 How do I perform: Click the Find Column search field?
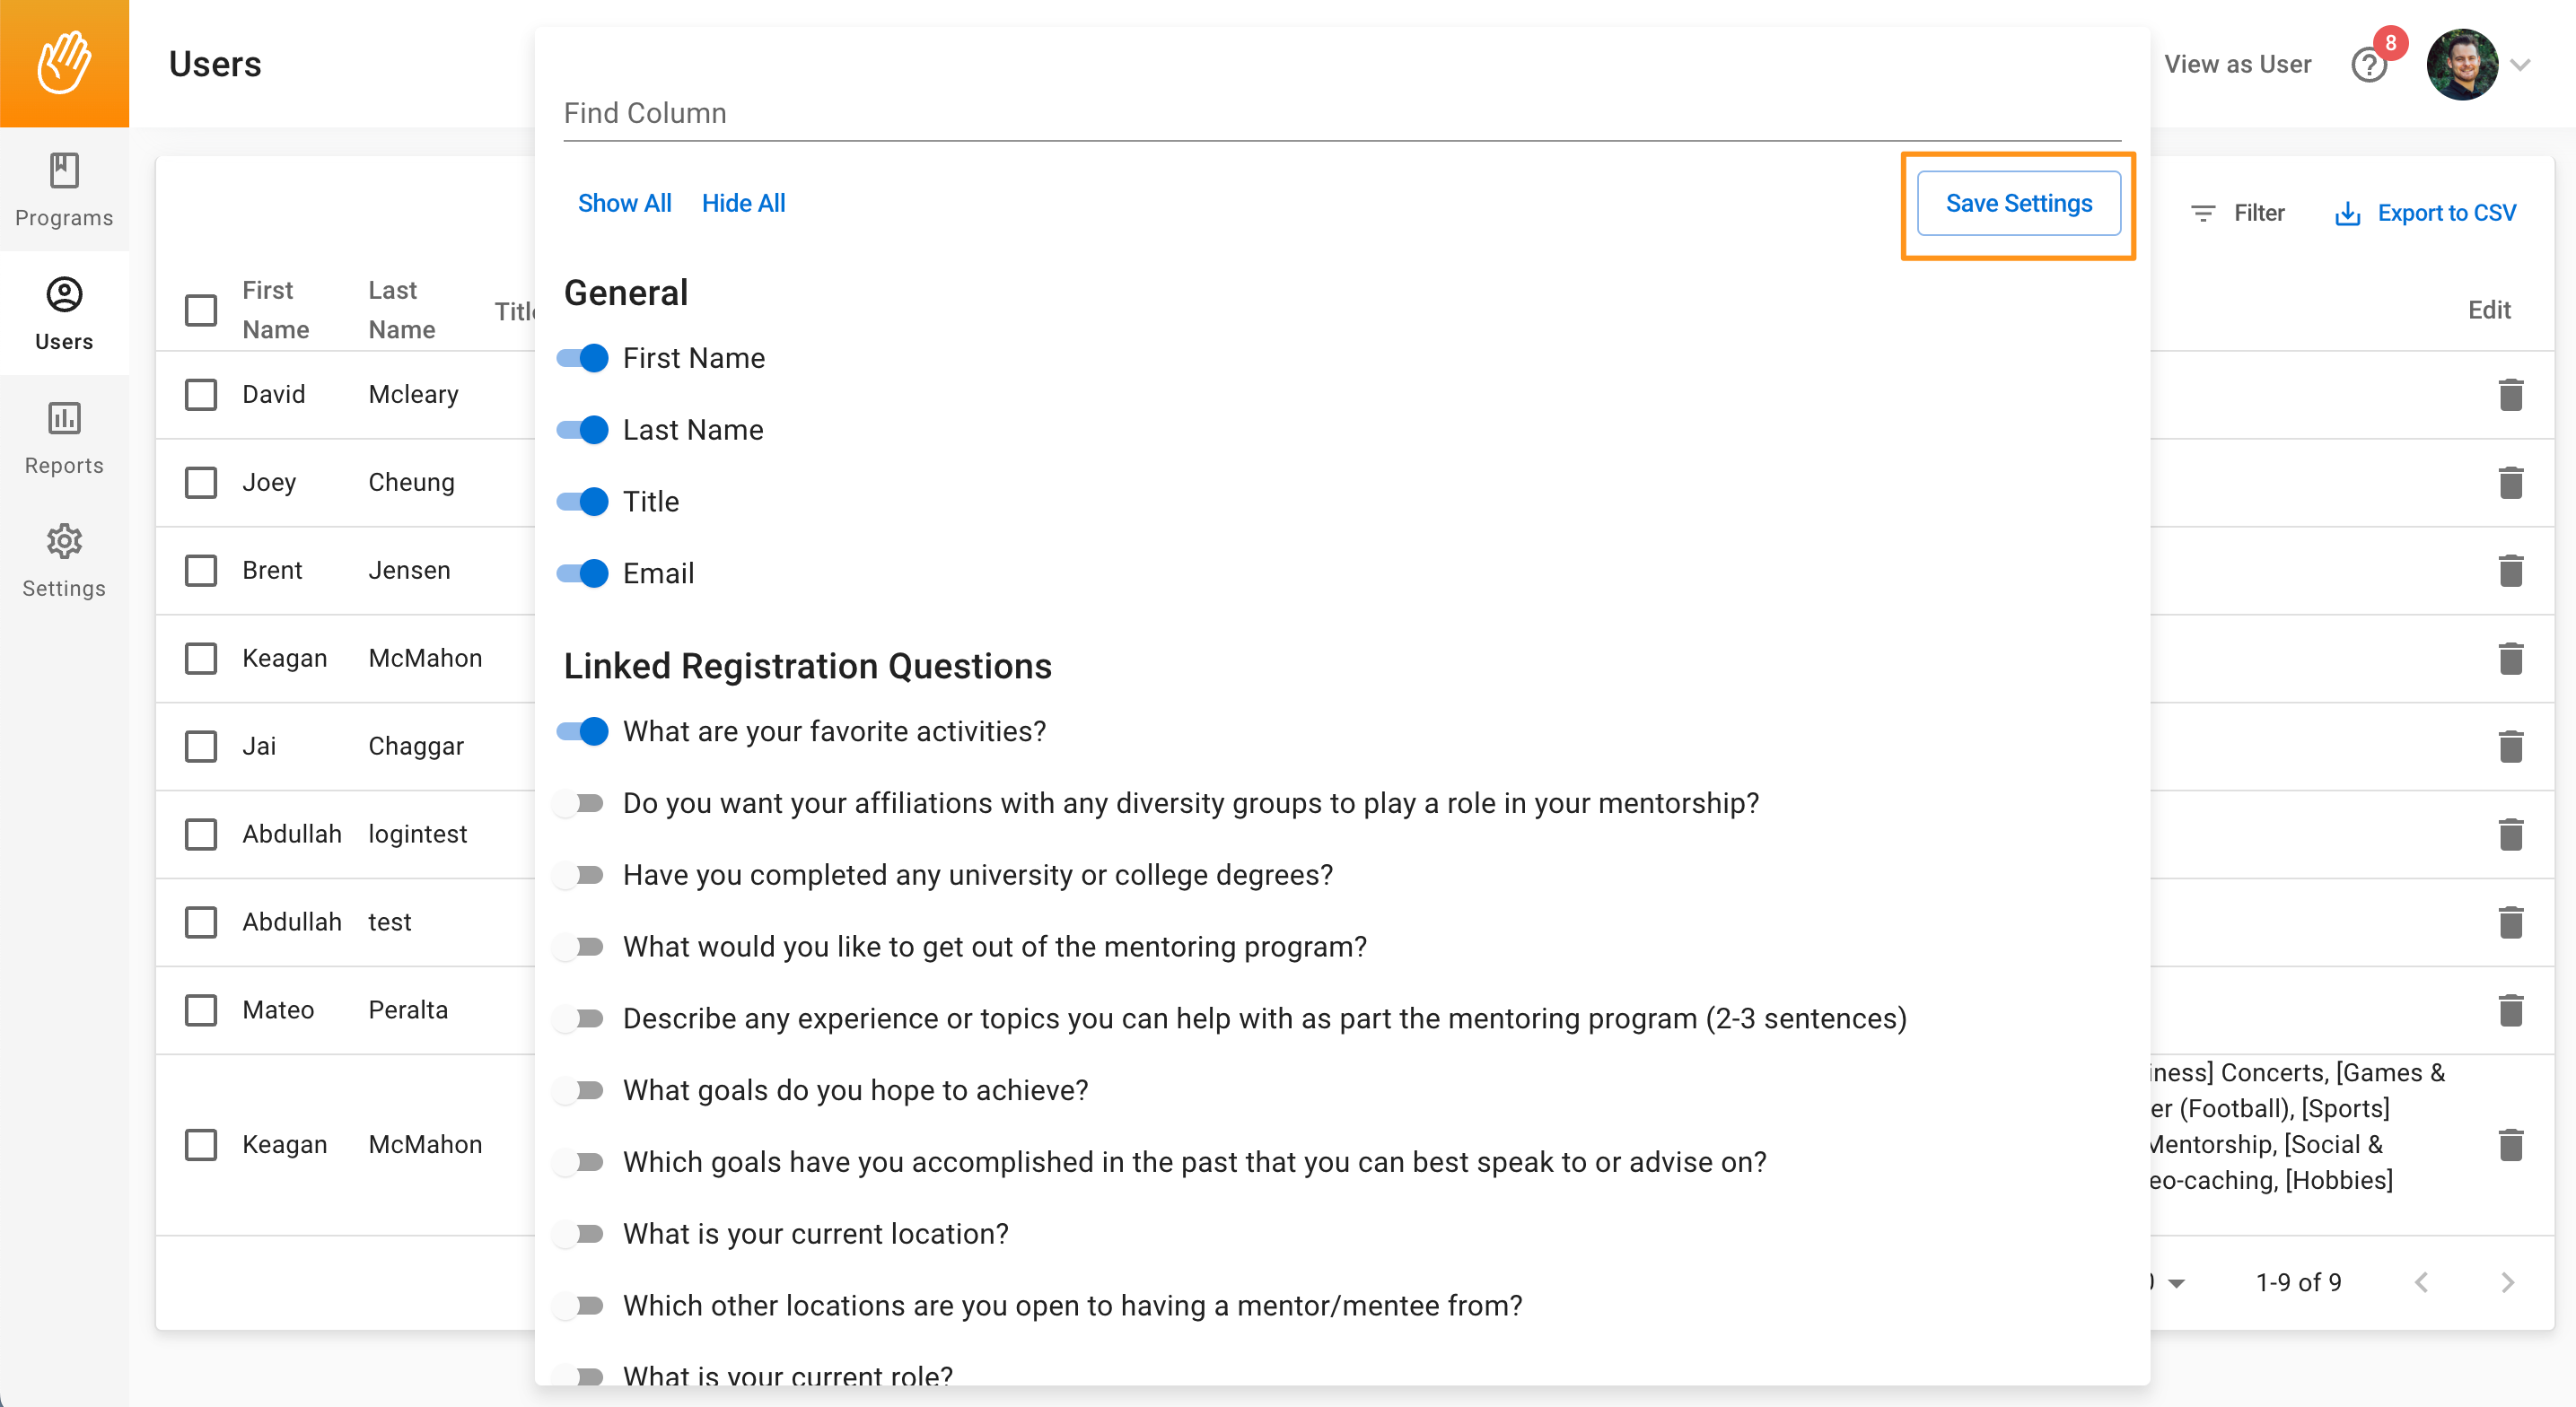coord(1342,113)
